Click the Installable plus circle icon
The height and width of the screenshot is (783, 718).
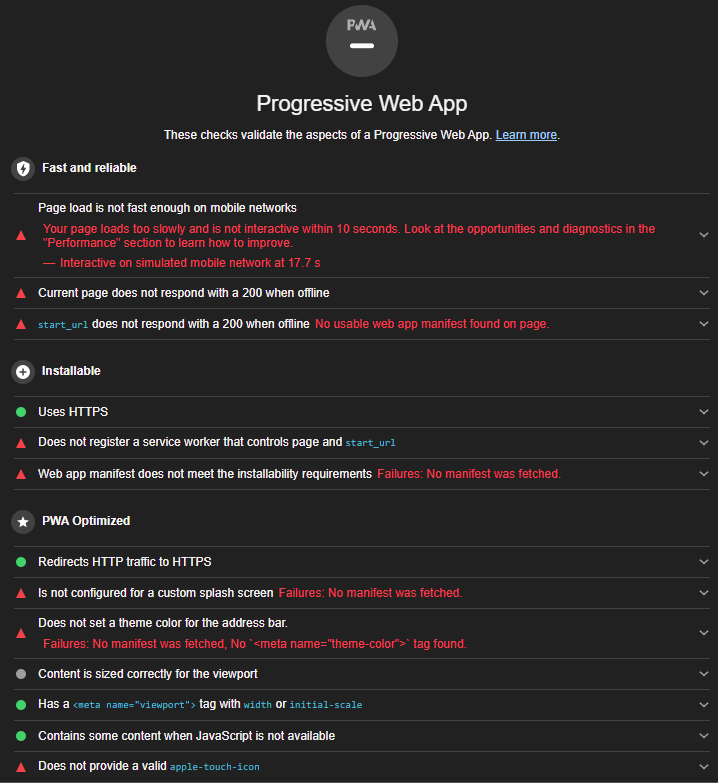23,372
